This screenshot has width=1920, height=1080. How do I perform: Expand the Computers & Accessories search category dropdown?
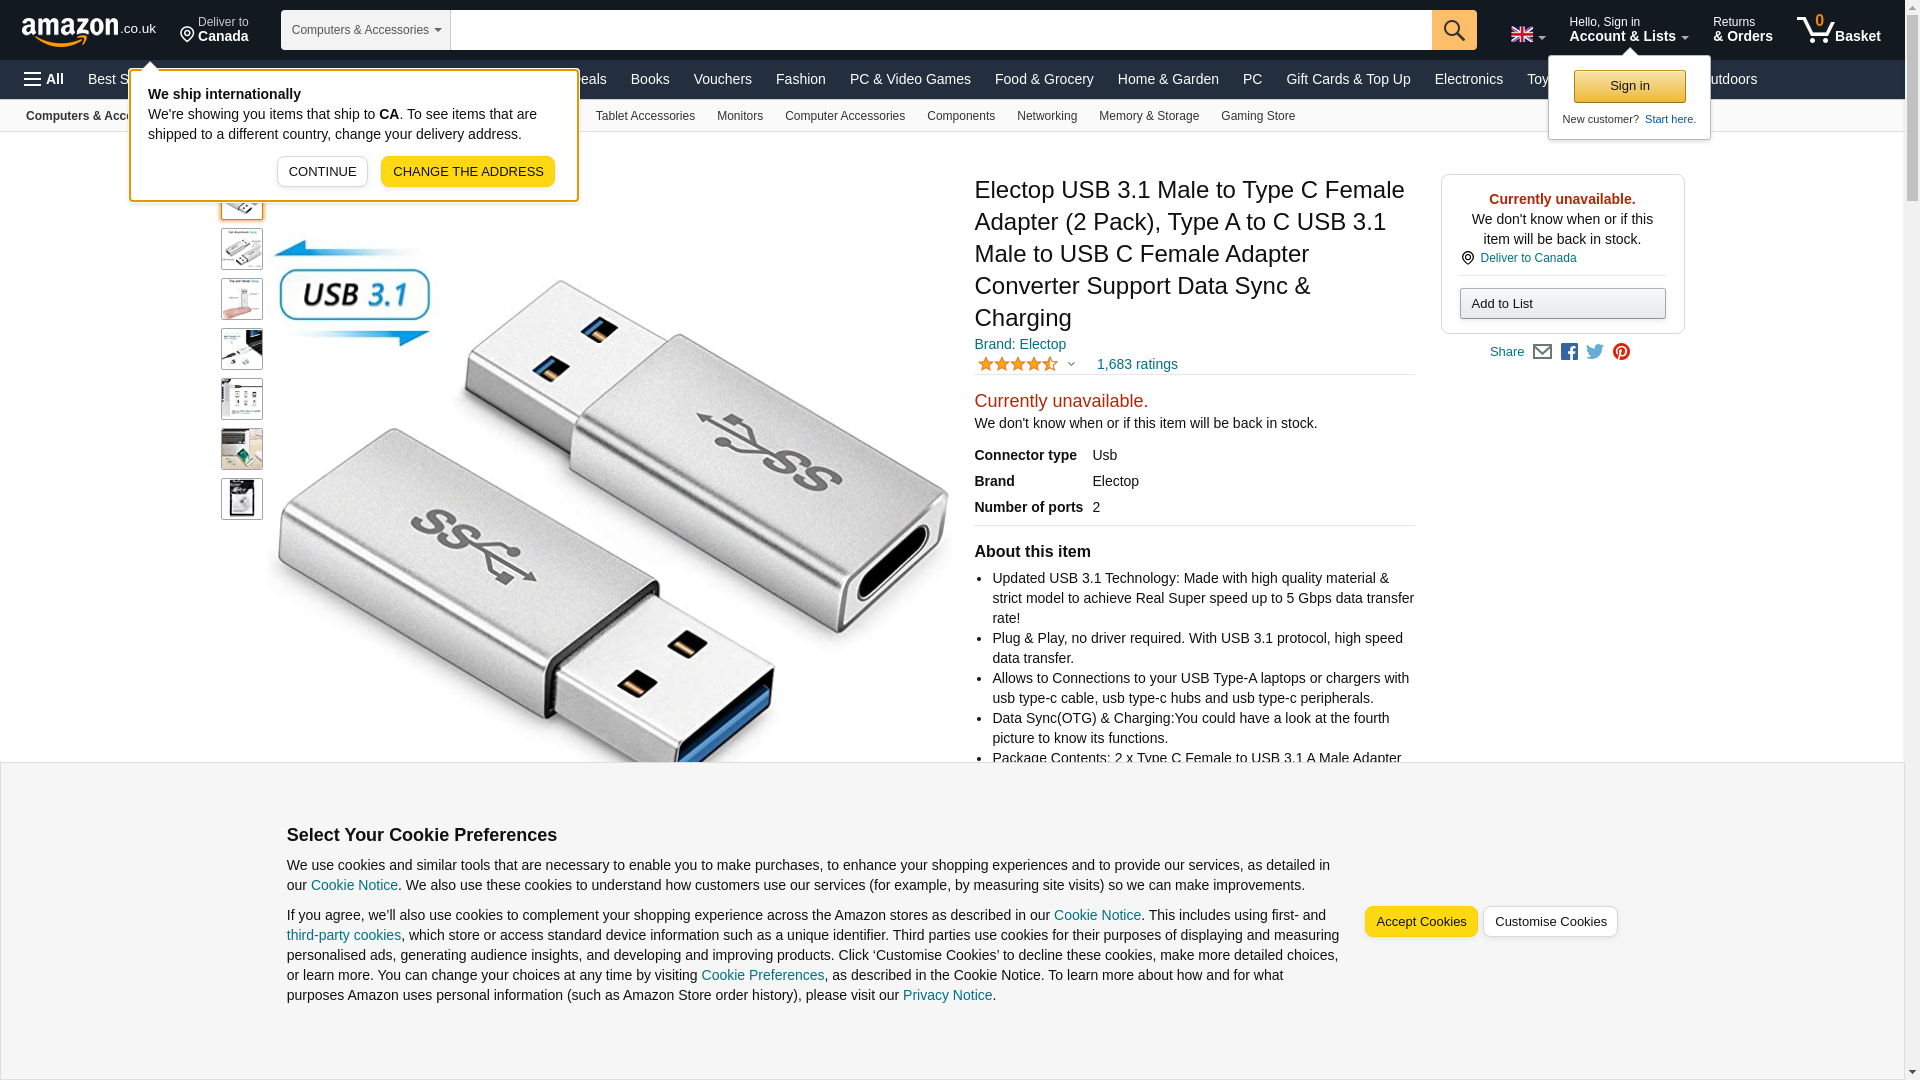(x=366, y=30)
